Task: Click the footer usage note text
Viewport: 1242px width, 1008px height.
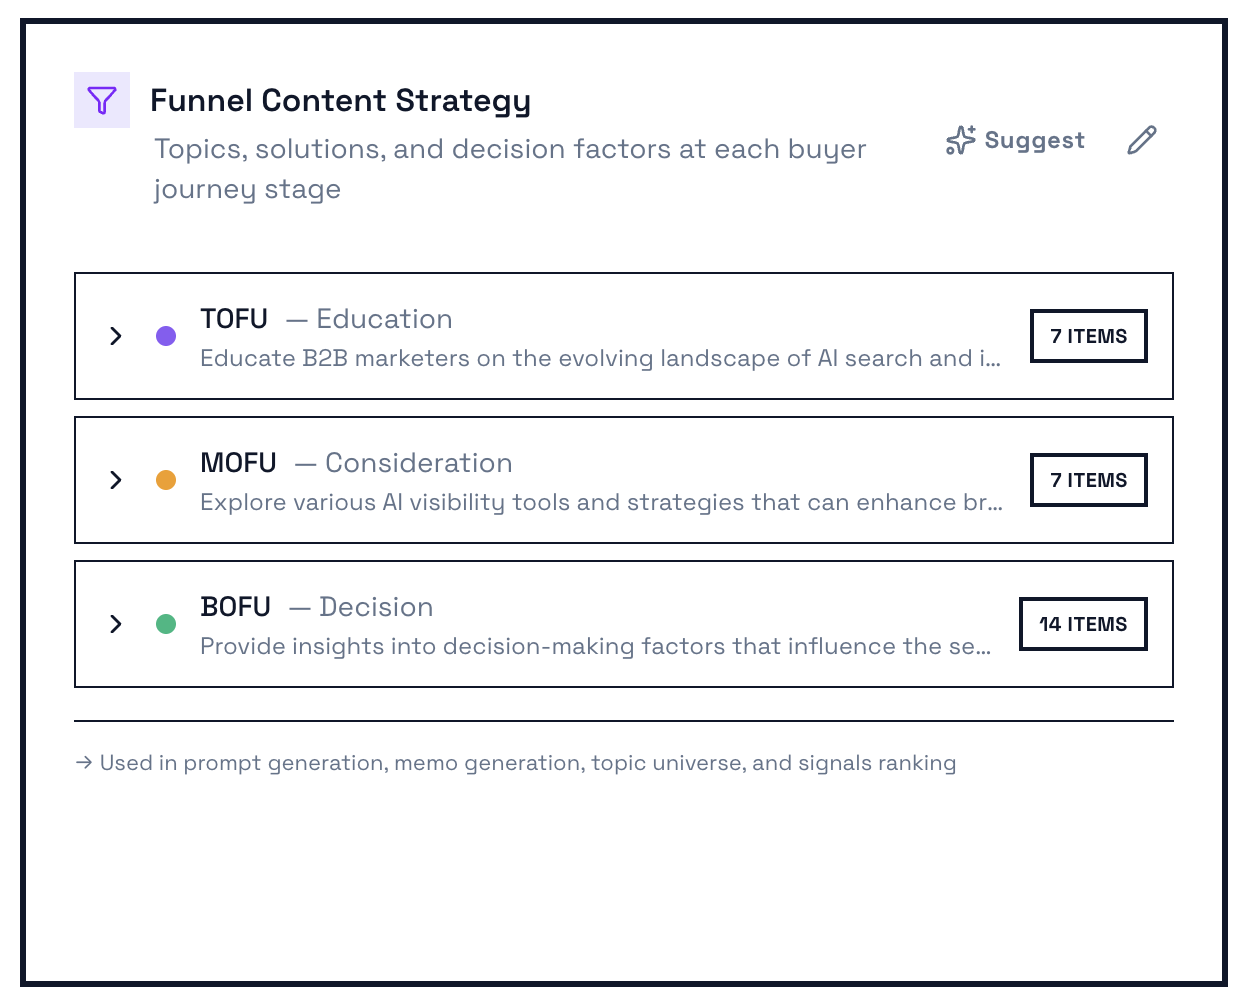Action: (527, 762)
